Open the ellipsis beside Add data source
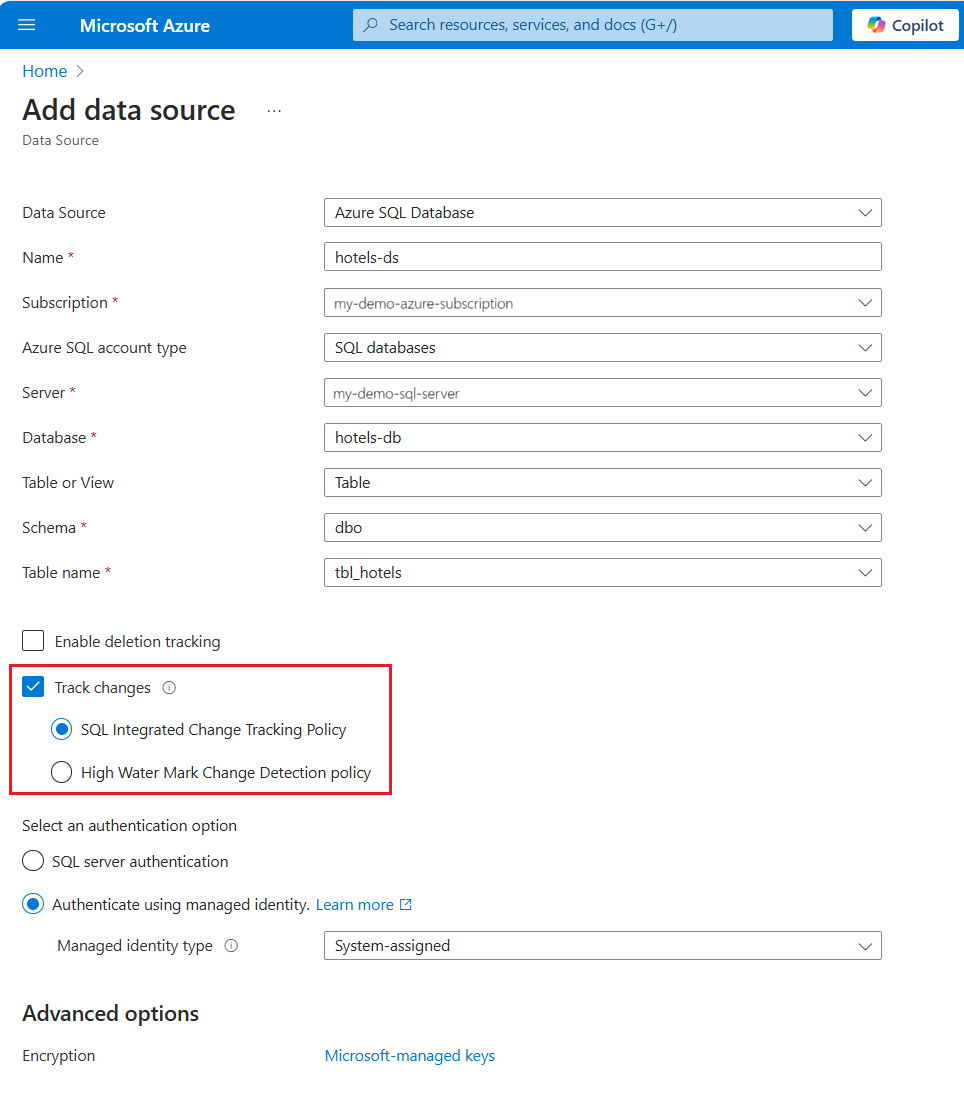 tap(273, 111)
